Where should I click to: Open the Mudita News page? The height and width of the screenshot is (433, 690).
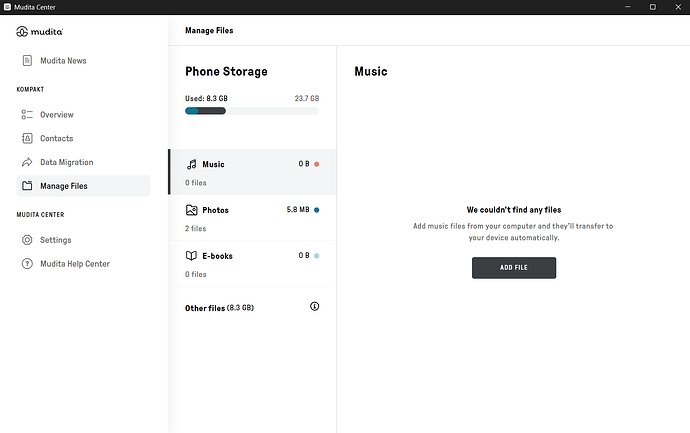pos(63,61)
